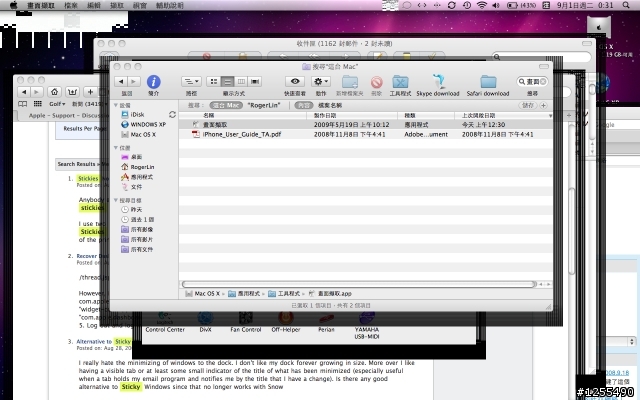Open the File menu in menu bar
640x400 pixels.
[x=71, y=5]
